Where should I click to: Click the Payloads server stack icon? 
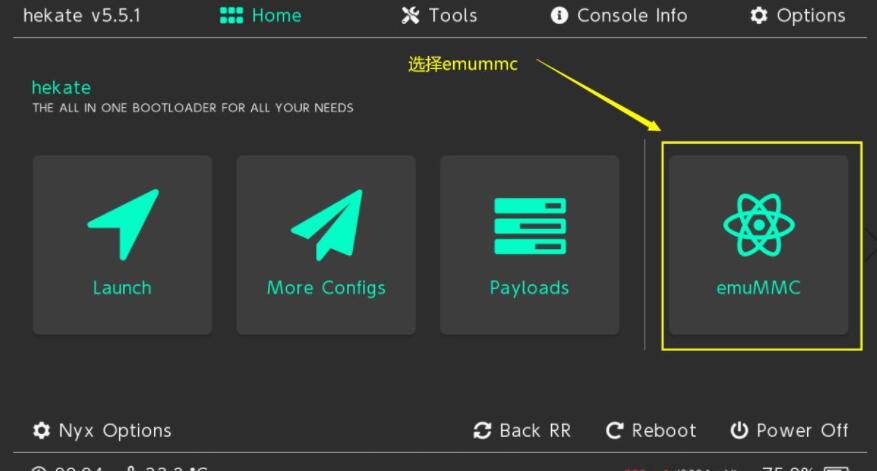click(x=530, y=225)
